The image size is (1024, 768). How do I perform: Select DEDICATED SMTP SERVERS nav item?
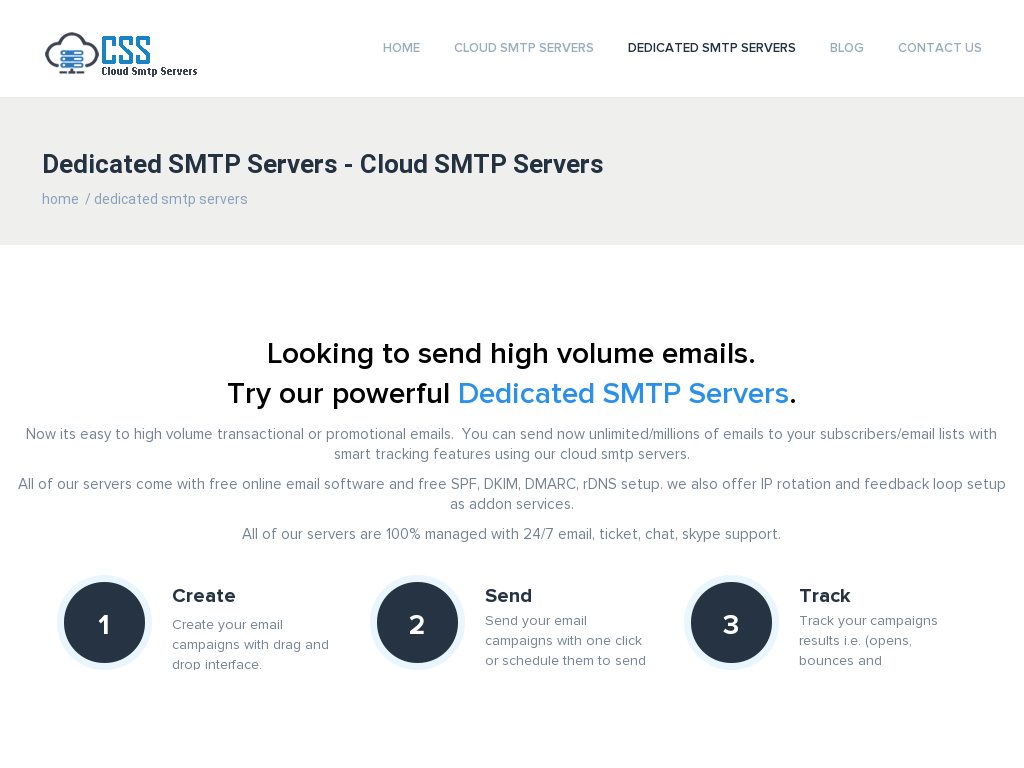(x=711, y=48)
